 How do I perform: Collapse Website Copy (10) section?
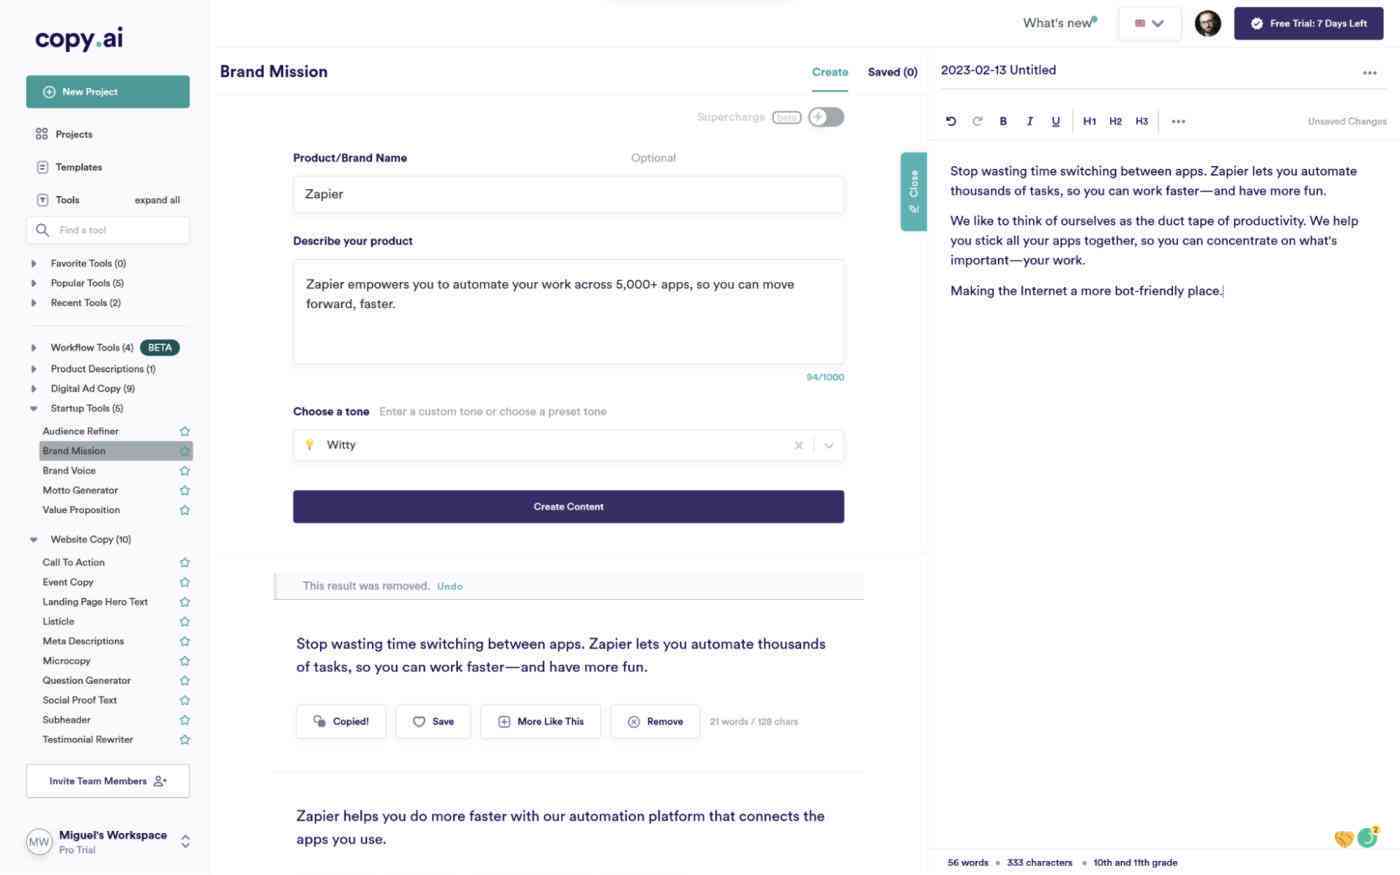(x=34, y=539)
